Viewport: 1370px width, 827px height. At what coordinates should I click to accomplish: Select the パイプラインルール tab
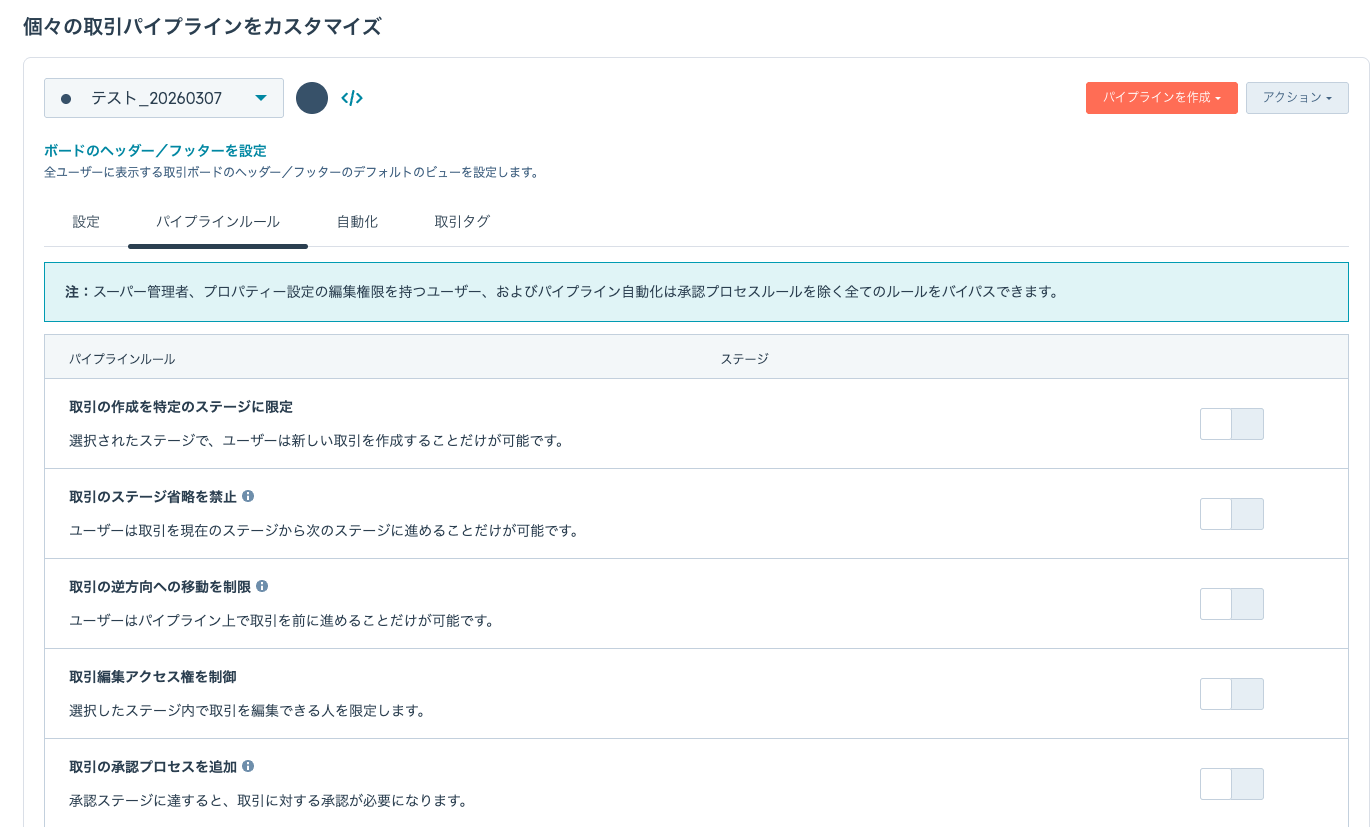218,222
